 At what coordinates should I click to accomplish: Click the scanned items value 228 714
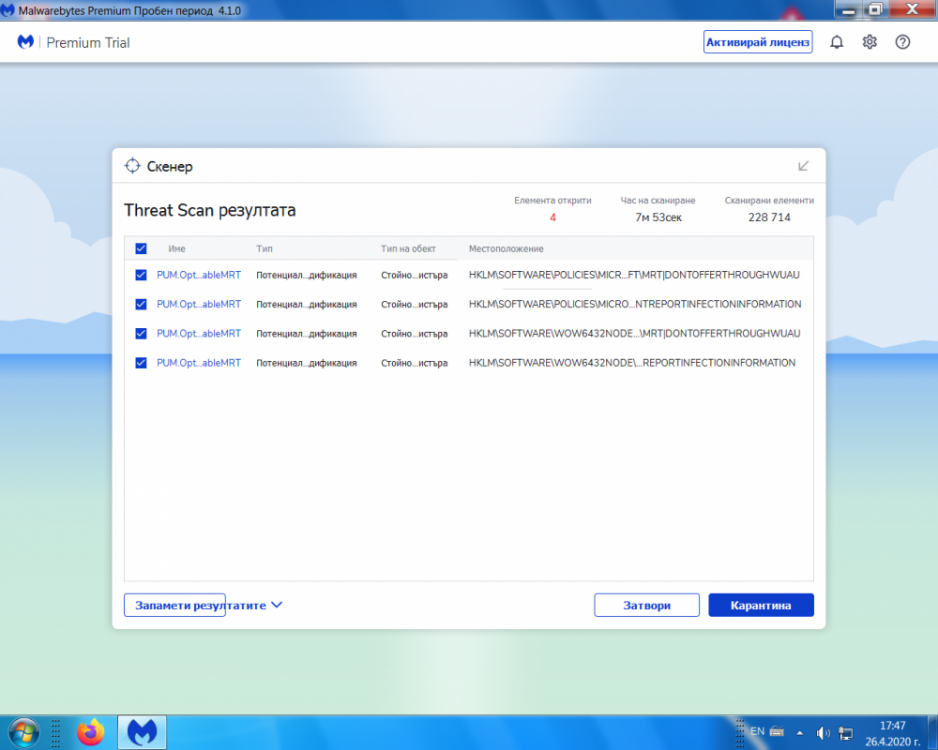click(x=769, y=217)
